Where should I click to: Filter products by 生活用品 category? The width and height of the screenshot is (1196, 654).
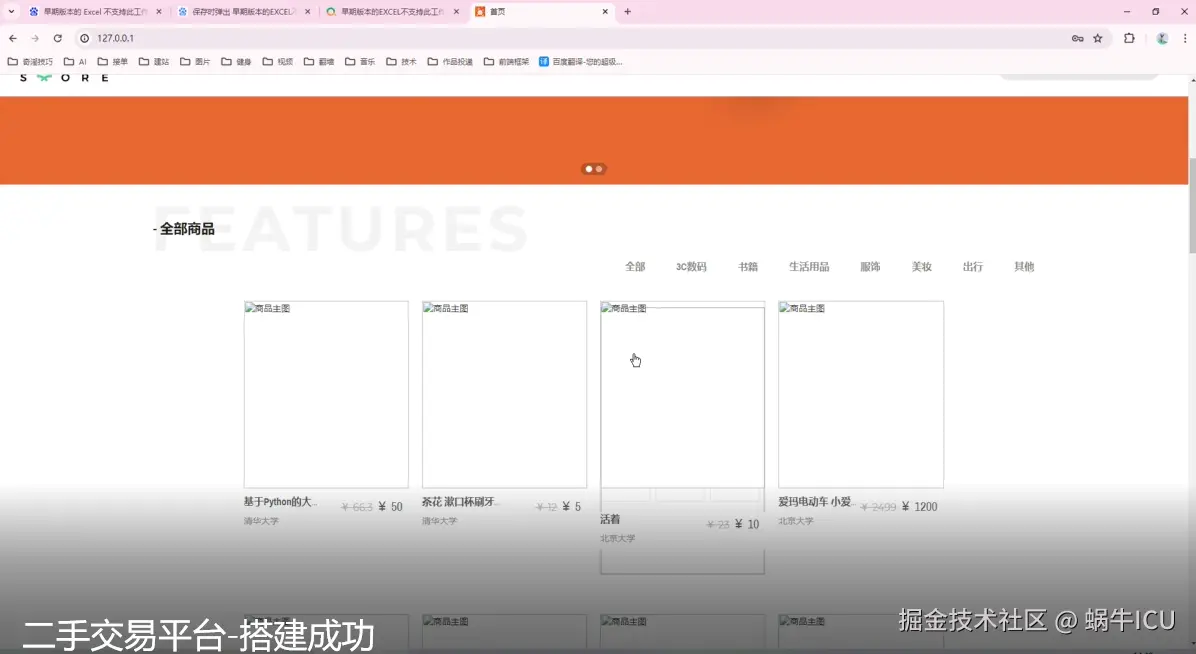point(809,266)
